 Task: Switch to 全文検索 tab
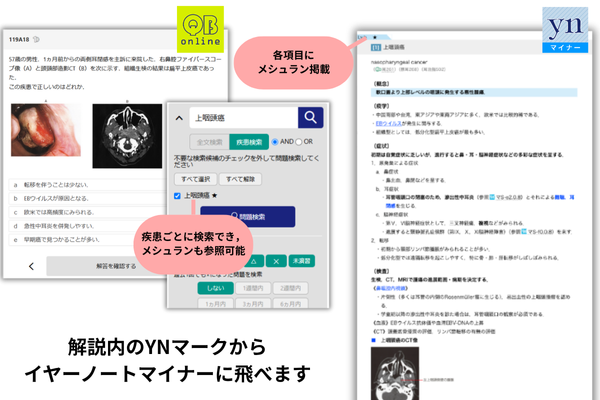pos(207,142)
